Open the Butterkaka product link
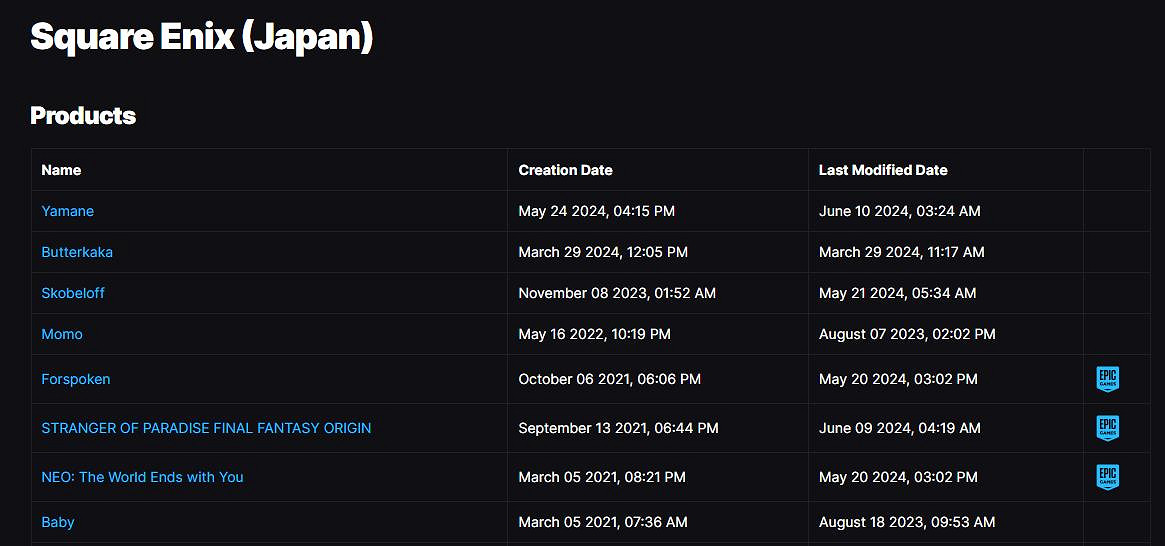 coord(77,252)
